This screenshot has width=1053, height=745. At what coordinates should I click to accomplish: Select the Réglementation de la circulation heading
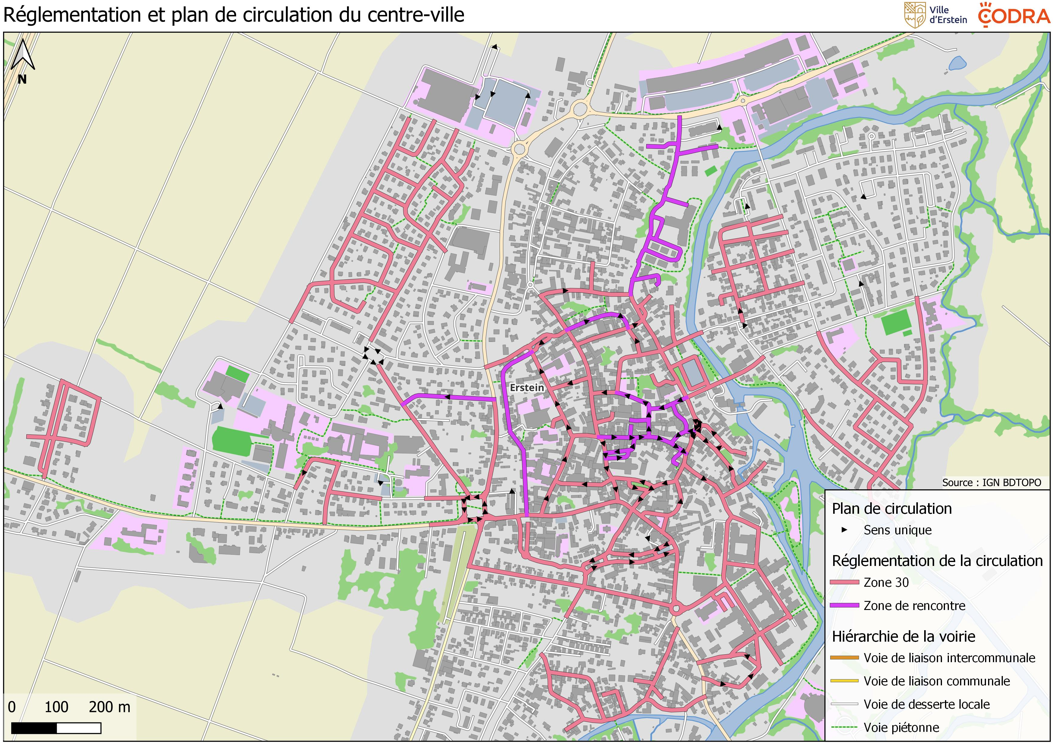click(937, 560)
